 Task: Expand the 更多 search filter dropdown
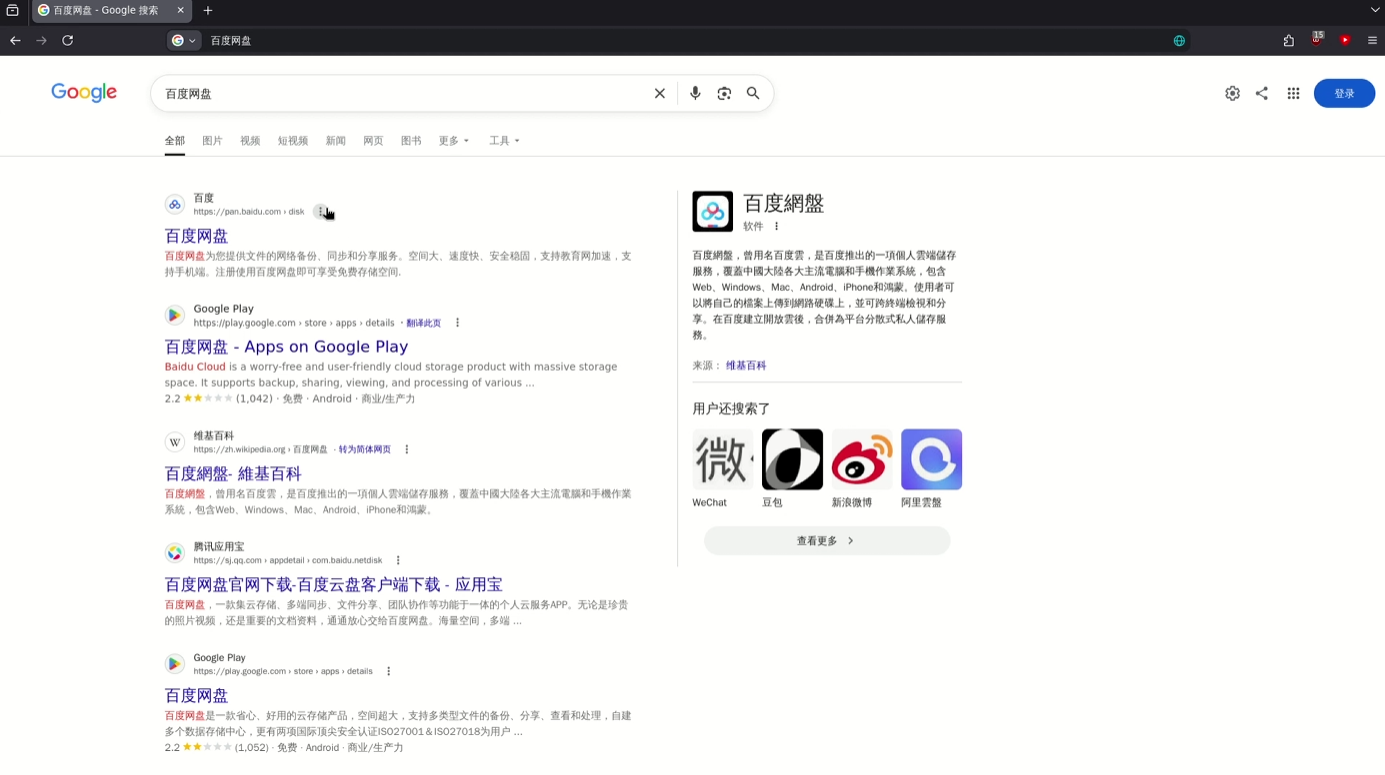coord(453,141)
